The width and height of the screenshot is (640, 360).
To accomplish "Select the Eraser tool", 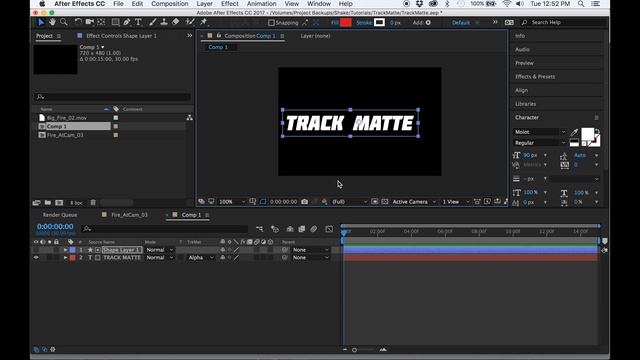I will click(176, 22).
